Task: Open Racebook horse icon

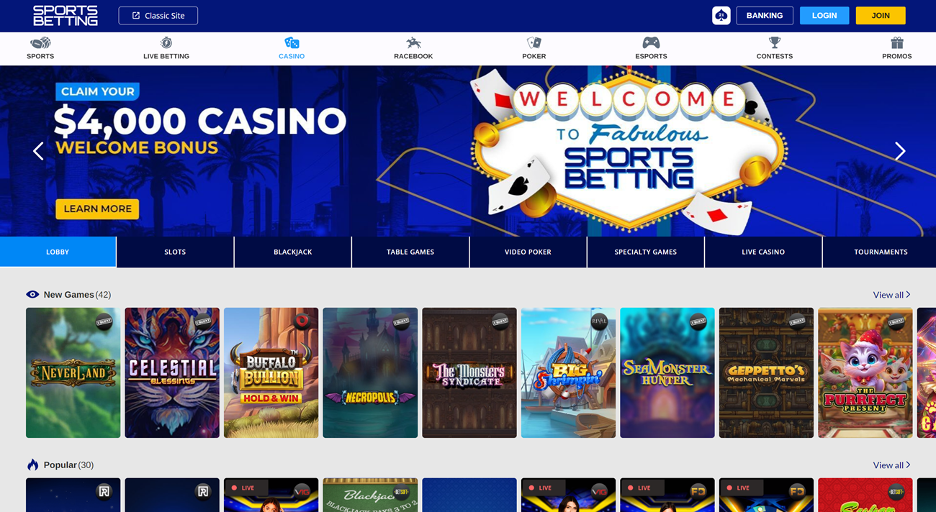Action: [x=413, y=43]
